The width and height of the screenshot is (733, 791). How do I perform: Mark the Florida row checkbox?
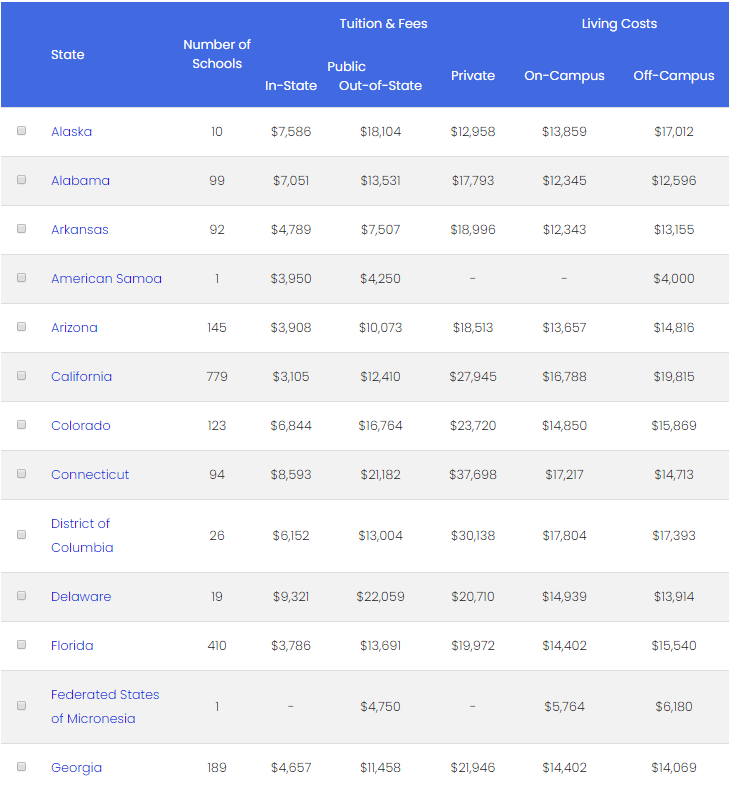(x=21, y=645)
